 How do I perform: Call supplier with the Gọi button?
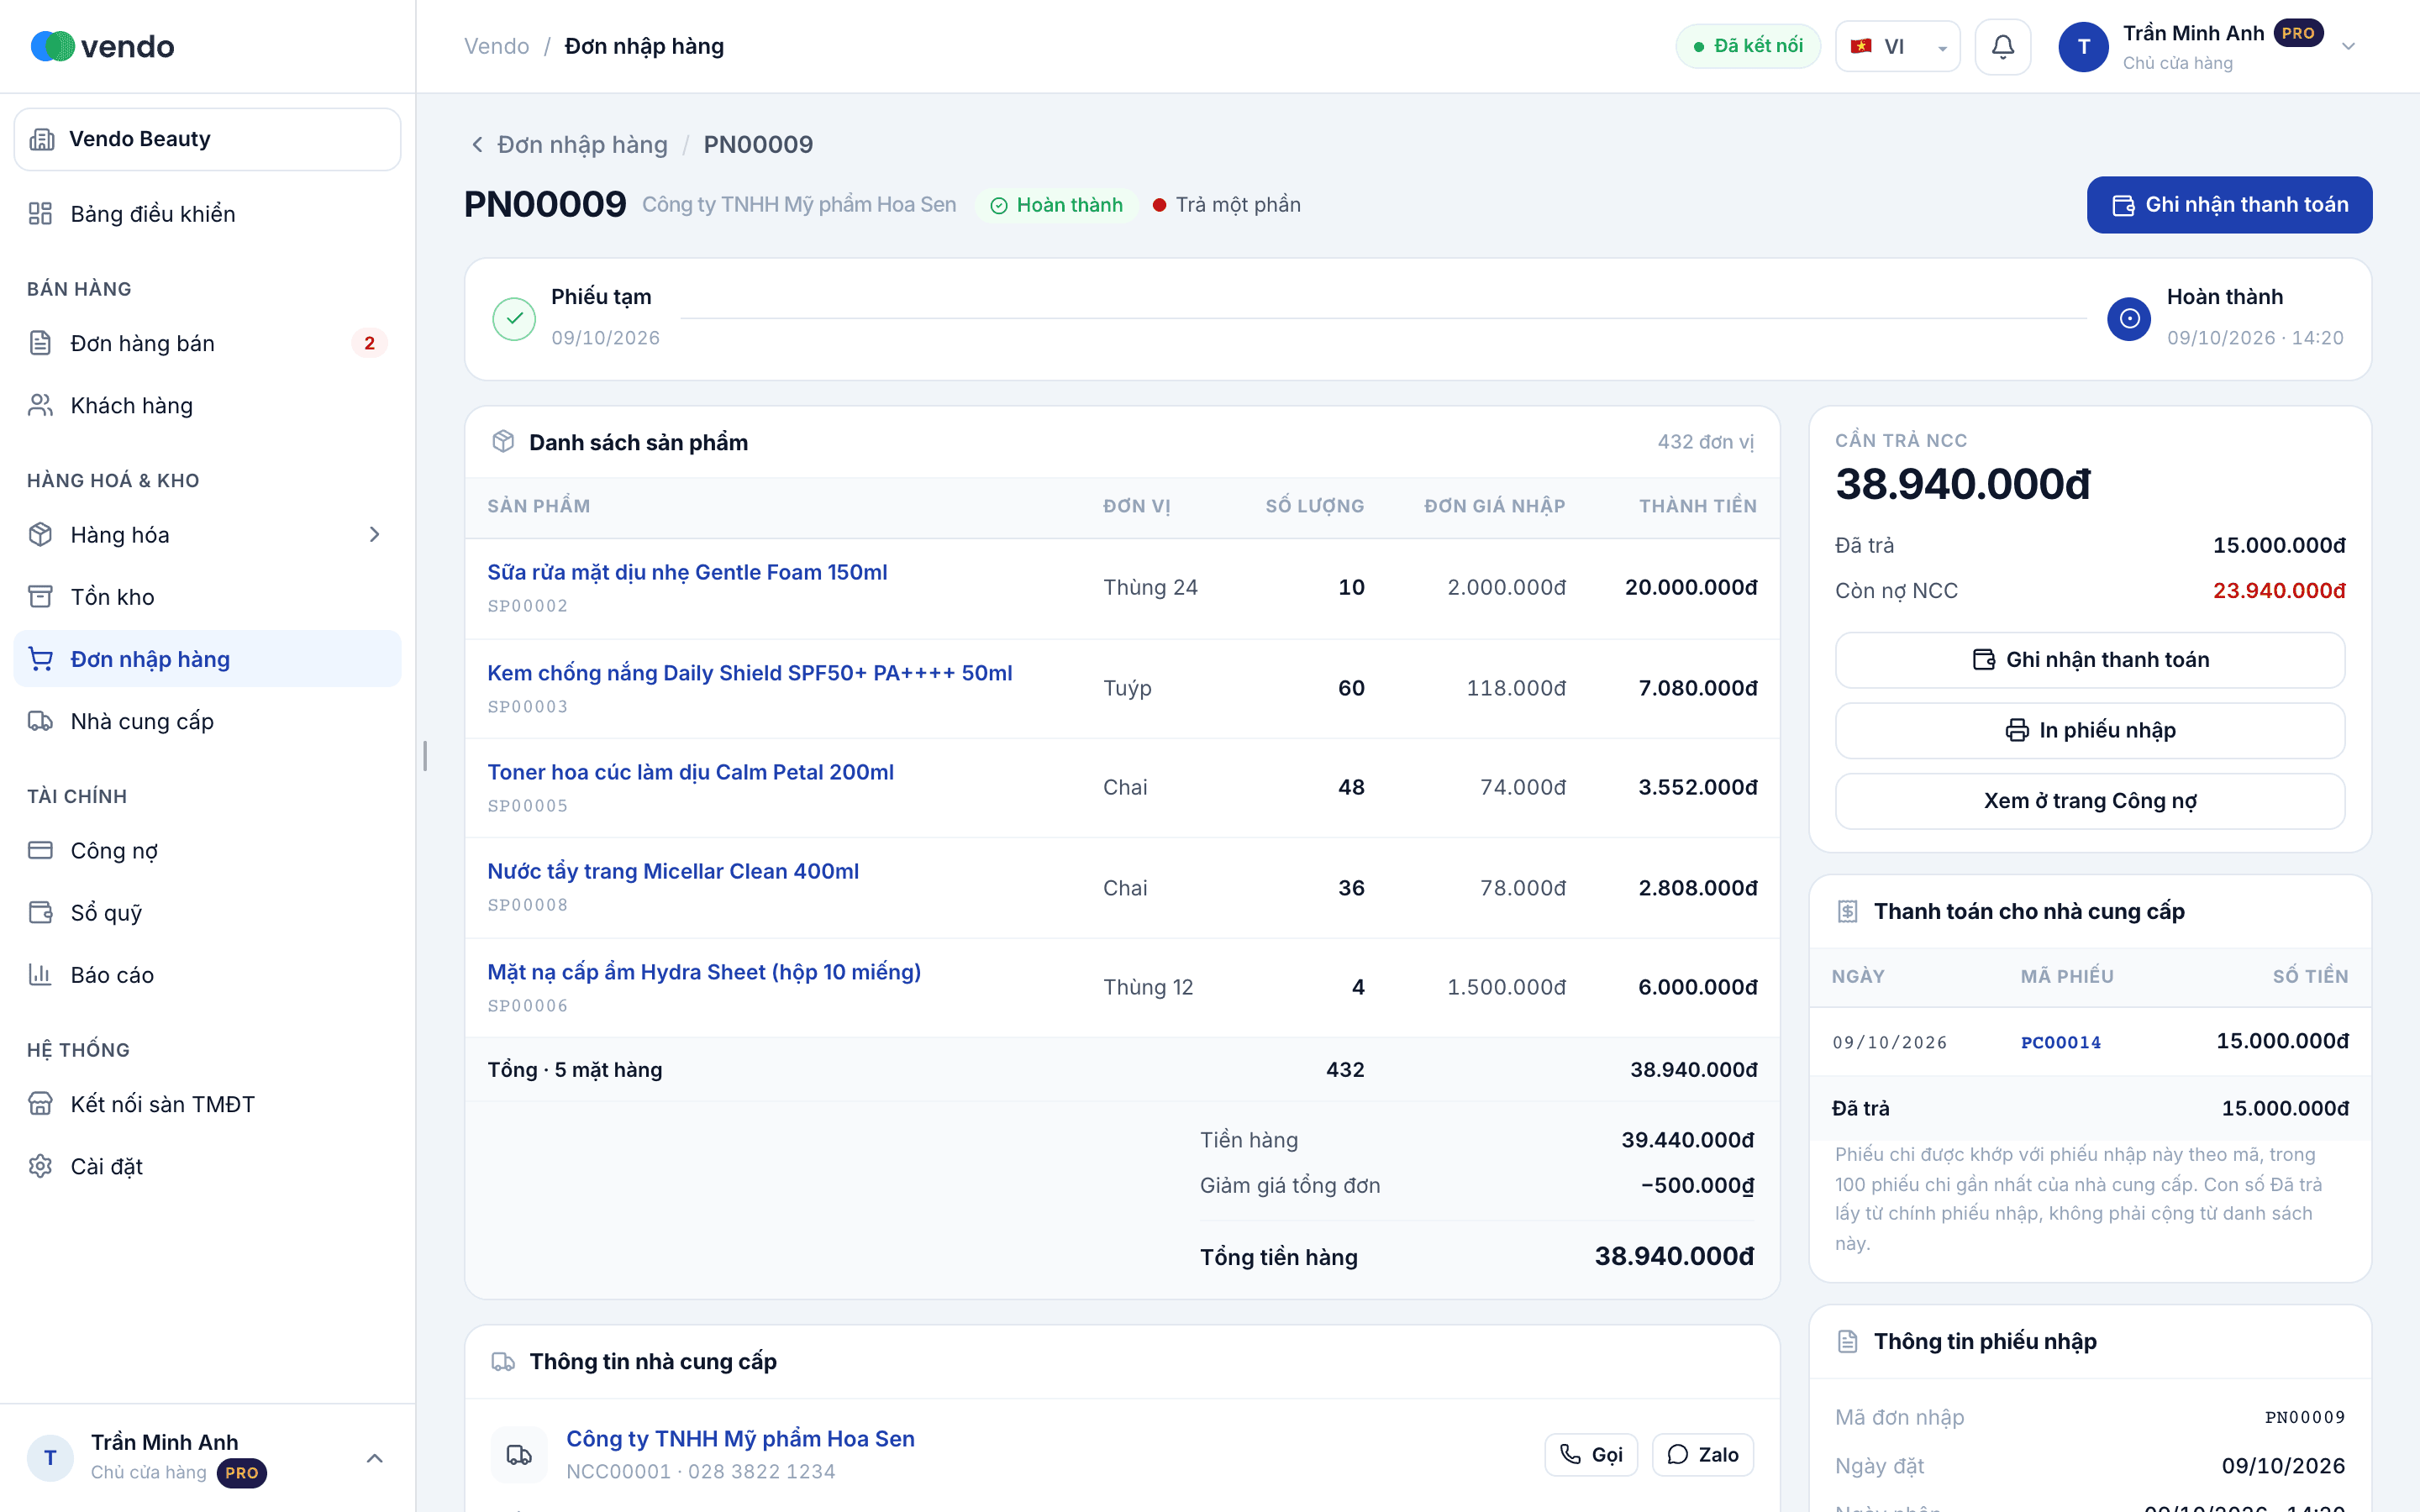[x=1591, y=1454]
